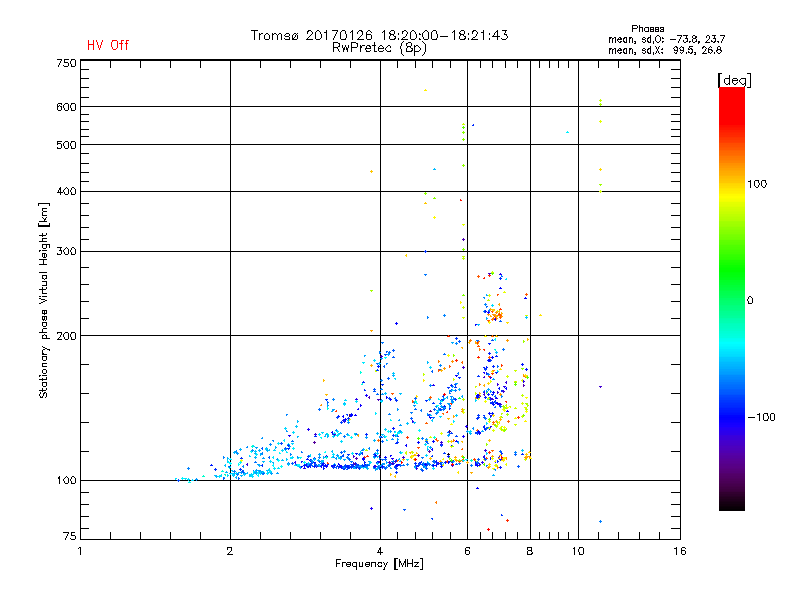This screenshot has height=600, width=800.
Task: Click the "Frequency [MHz]" axis title
Action: click(379, 564)
